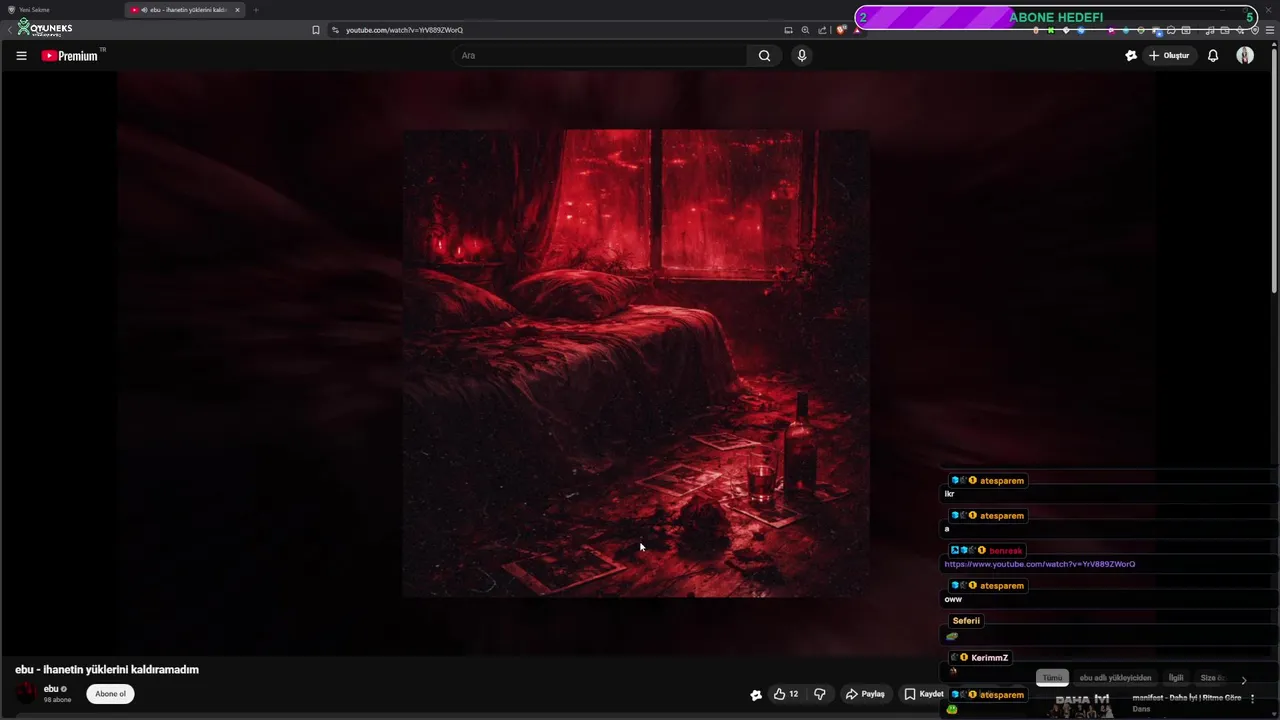The height and width of the screenshot is (720, 1280).
Task: Select the İlgili filter chip
Action: [x=1176, y=678]
